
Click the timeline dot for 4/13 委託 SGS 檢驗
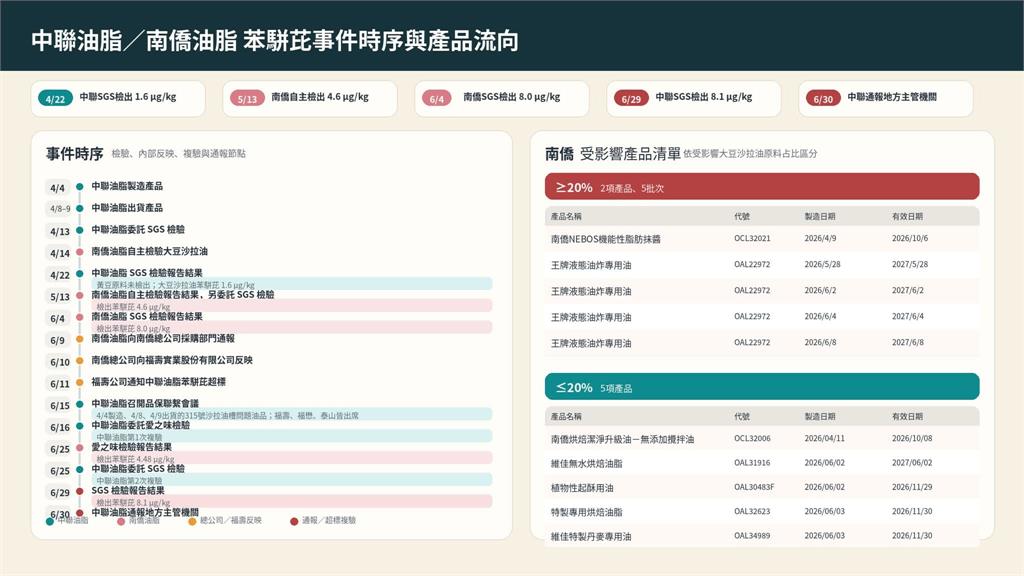(80, 230)
